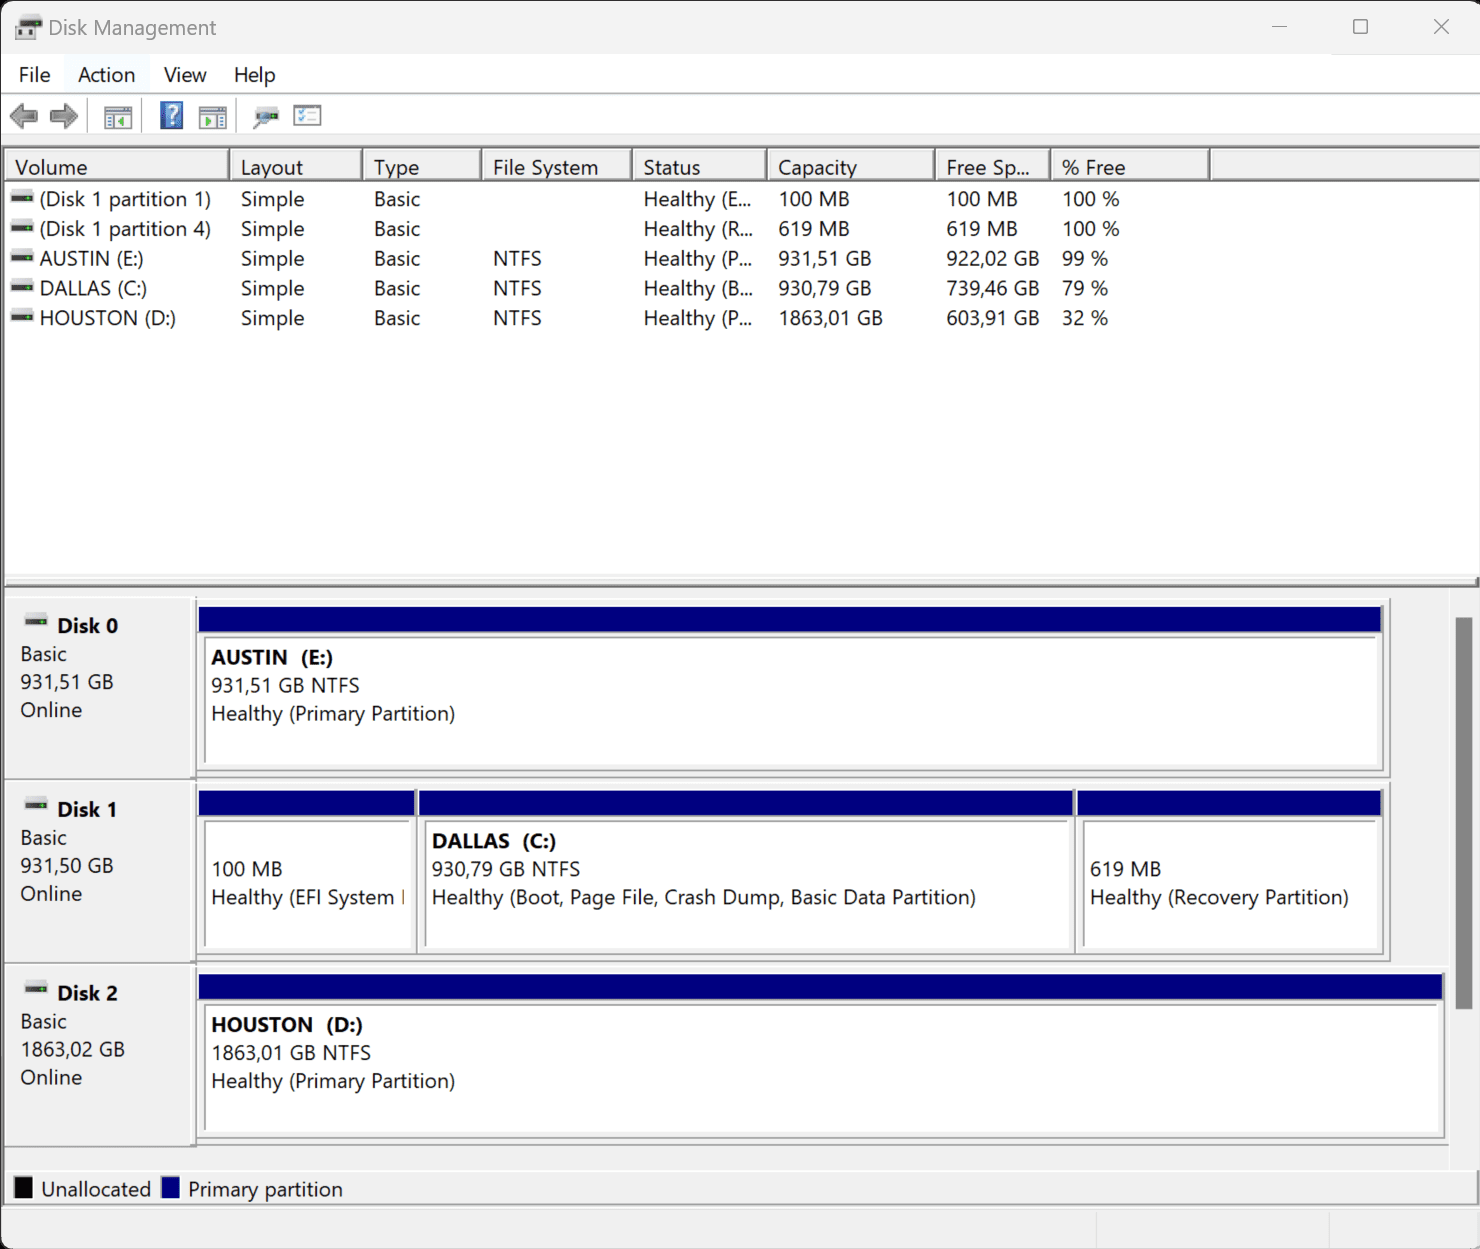Click the NTFS cell in AUSTIN row
Screen dimensions: 1480x1249
[517, 259]
